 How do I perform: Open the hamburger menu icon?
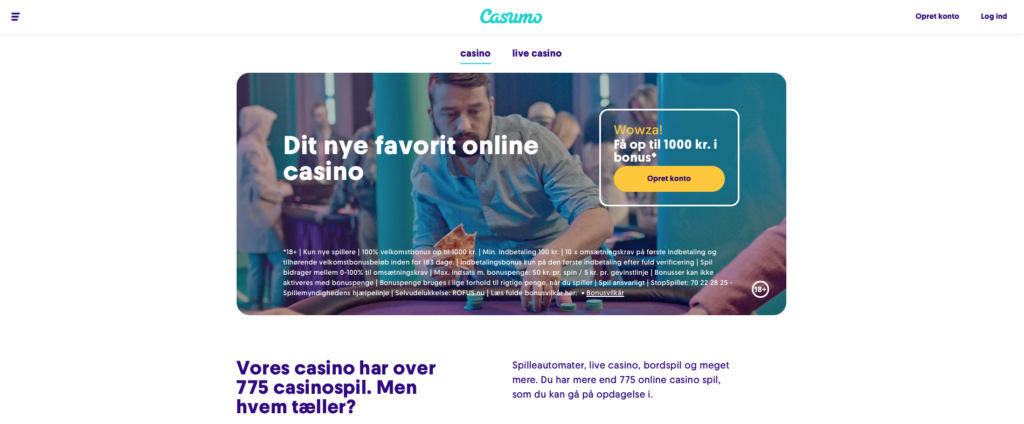(x=16, y=16)
